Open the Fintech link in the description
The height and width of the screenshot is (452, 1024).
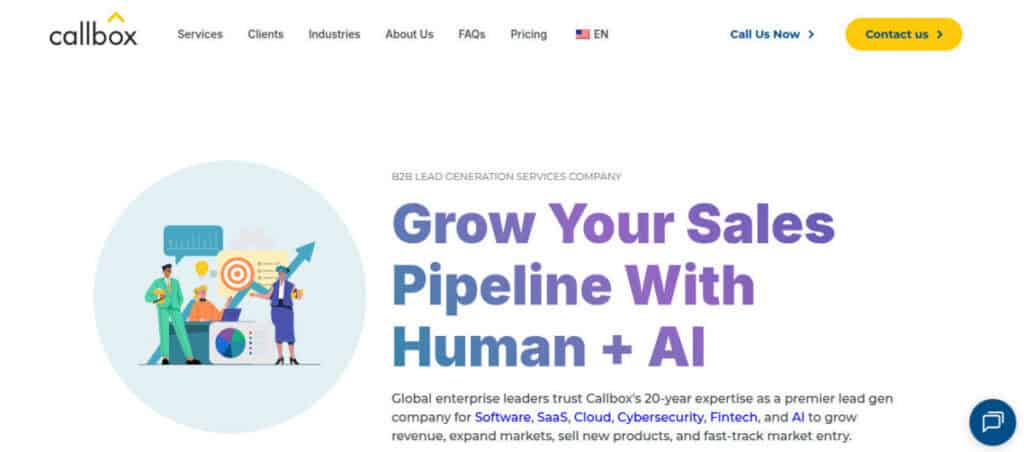coord(735,416)
